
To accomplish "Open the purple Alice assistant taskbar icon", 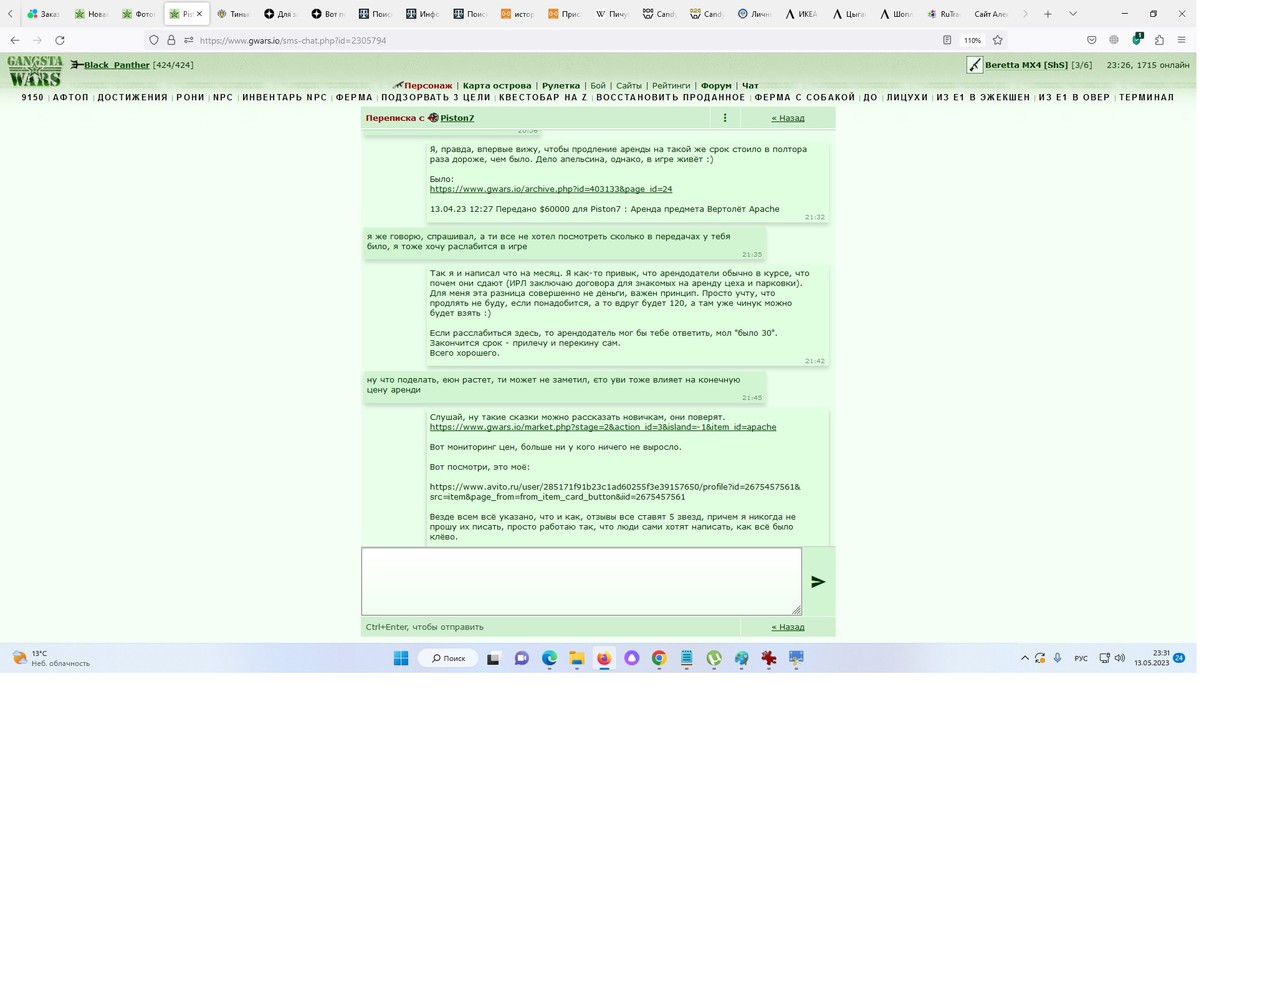I will coord(632,658).
